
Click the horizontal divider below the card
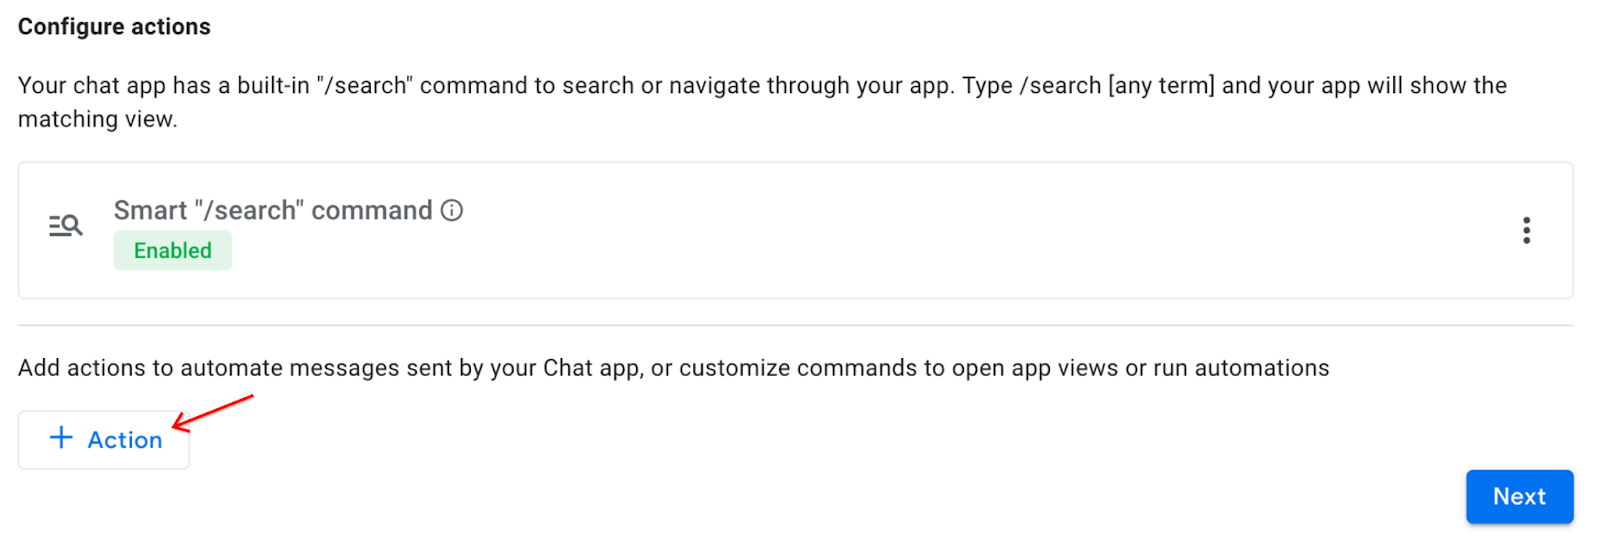[795, 325]
